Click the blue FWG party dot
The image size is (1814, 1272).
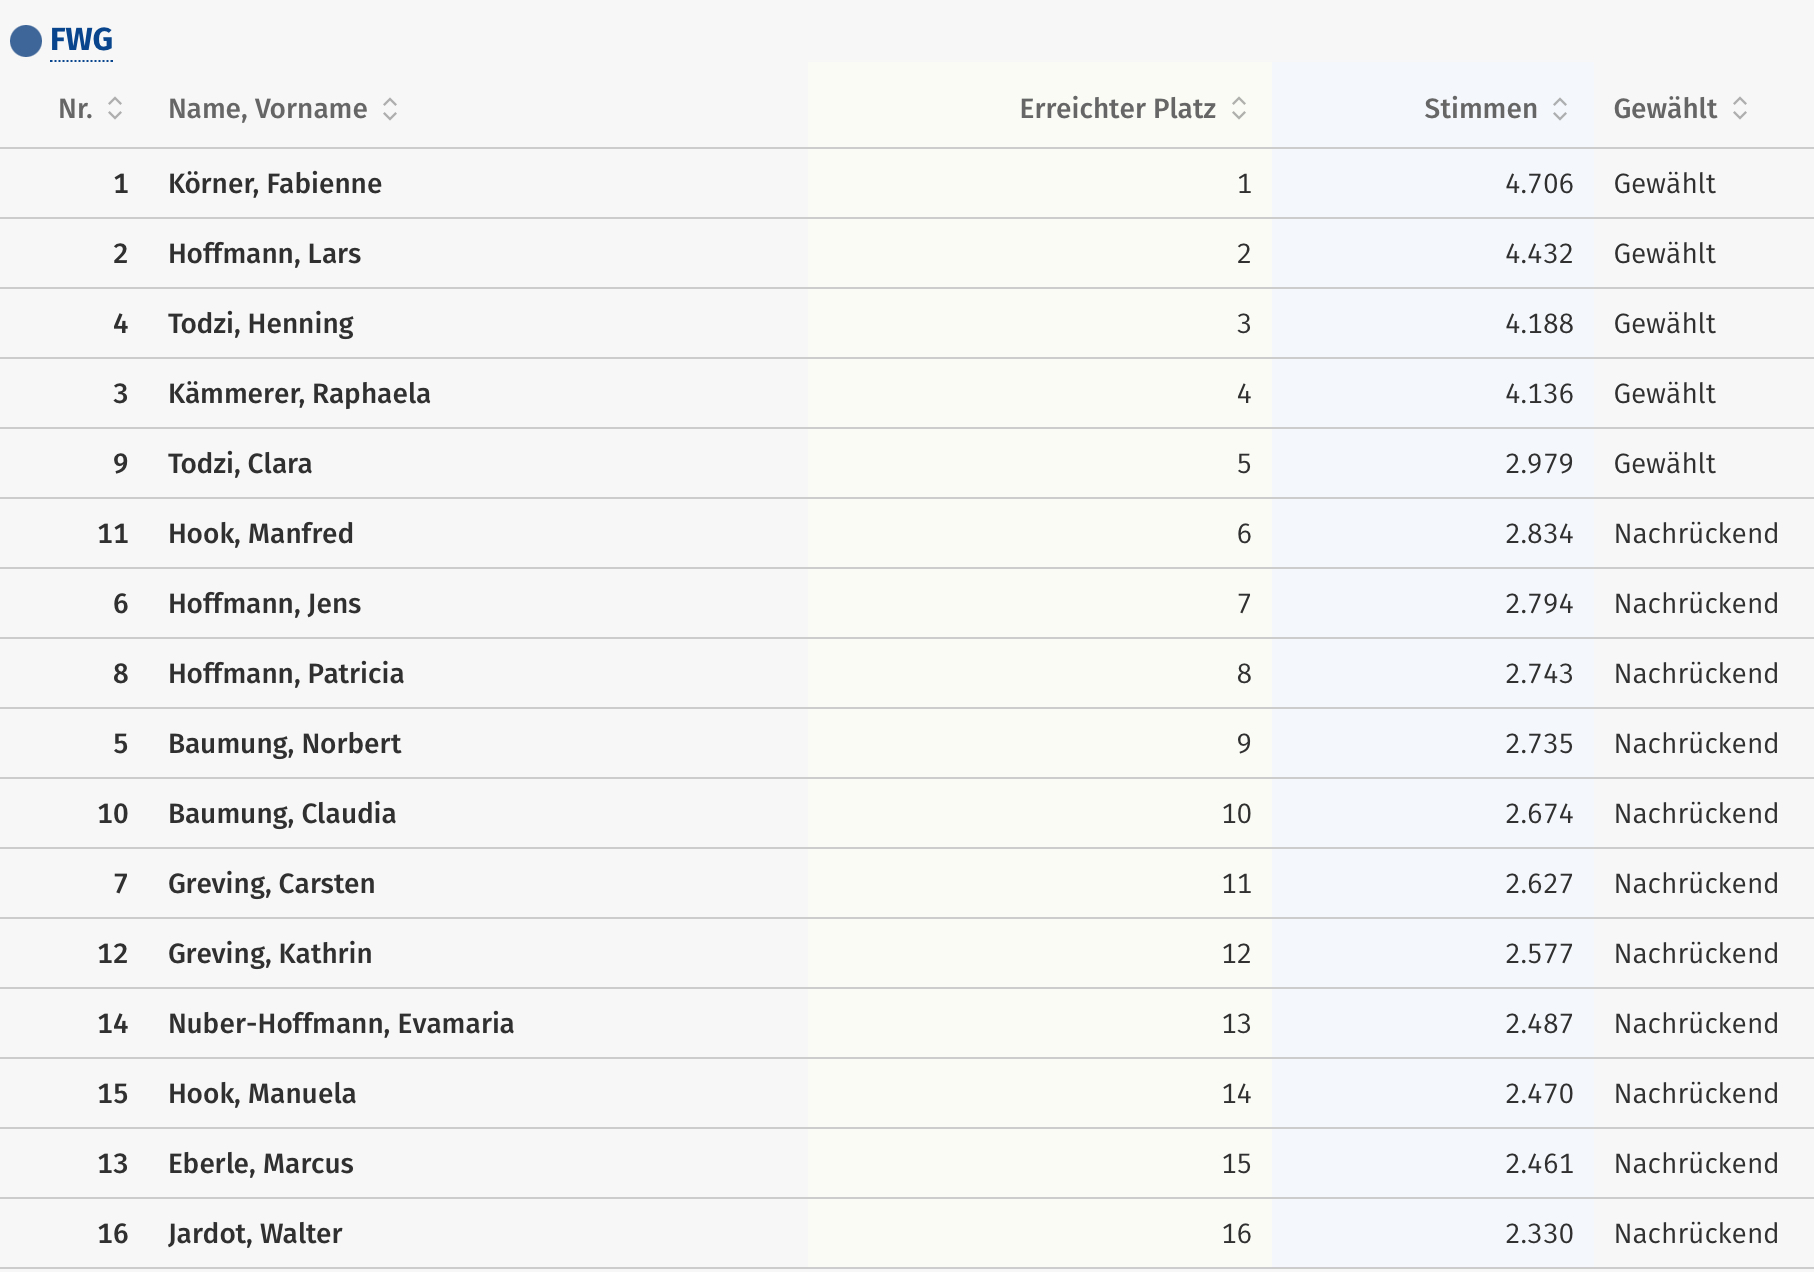point(26,41)
